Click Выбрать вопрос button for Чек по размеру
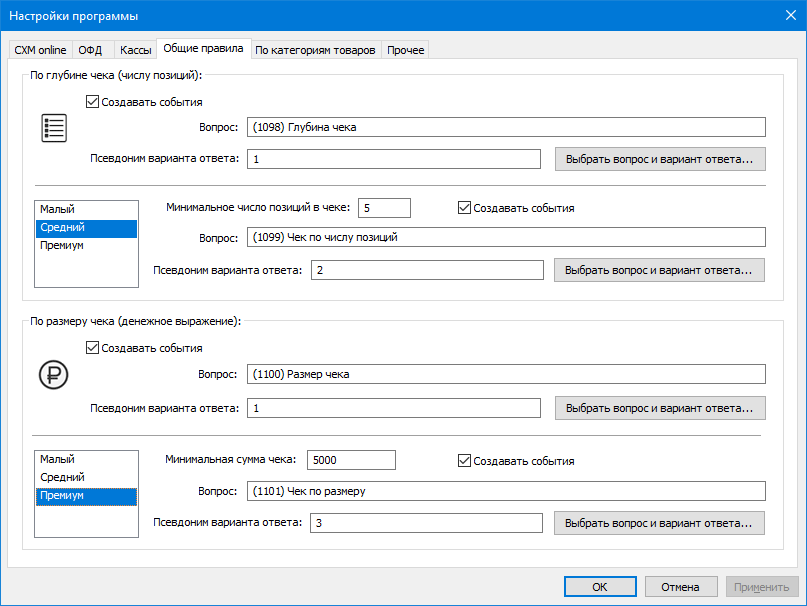807x606 pixels. pos(659,523)
